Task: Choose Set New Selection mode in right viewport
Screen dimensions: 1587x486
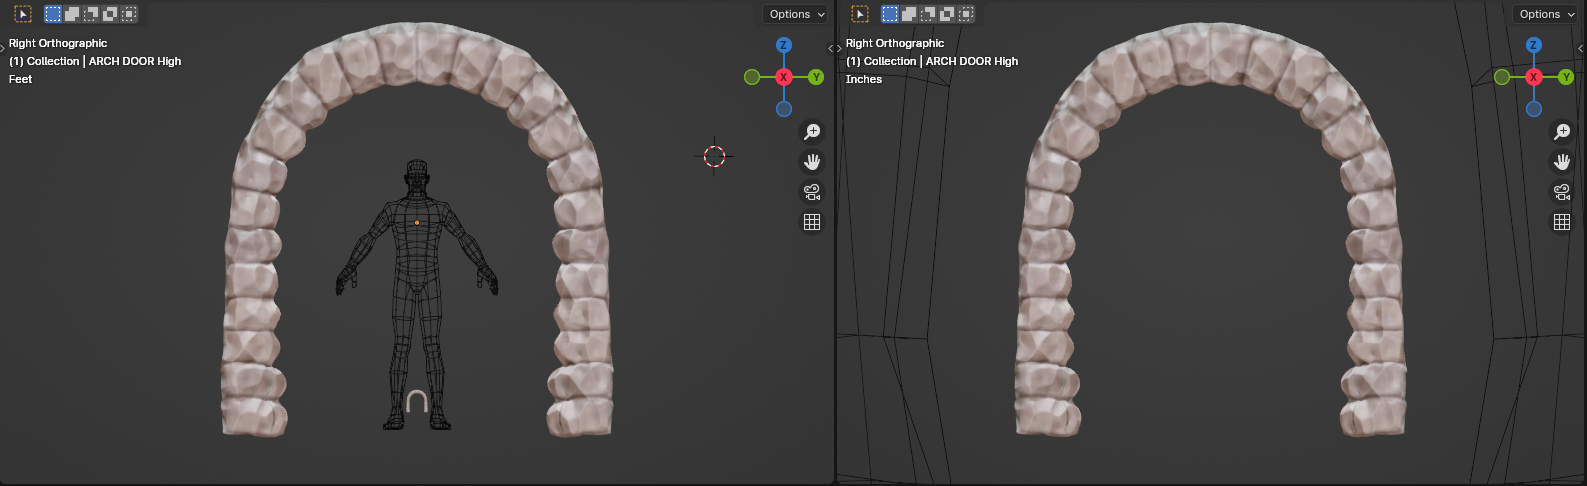Action: tap(890, 14)
